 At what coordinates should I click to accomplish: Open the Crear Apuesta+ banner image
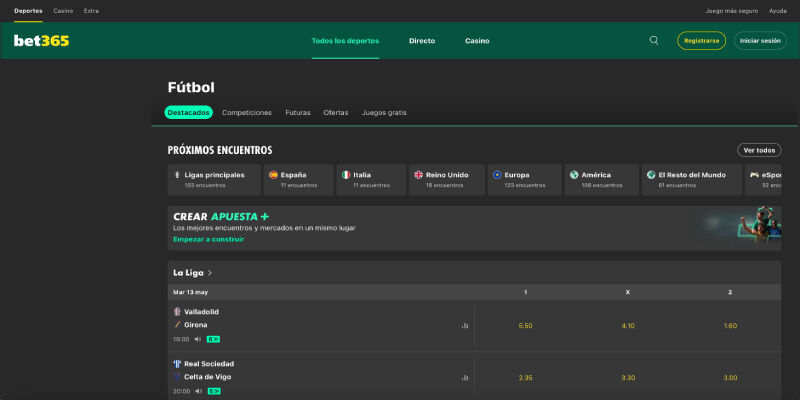[760, 224]
